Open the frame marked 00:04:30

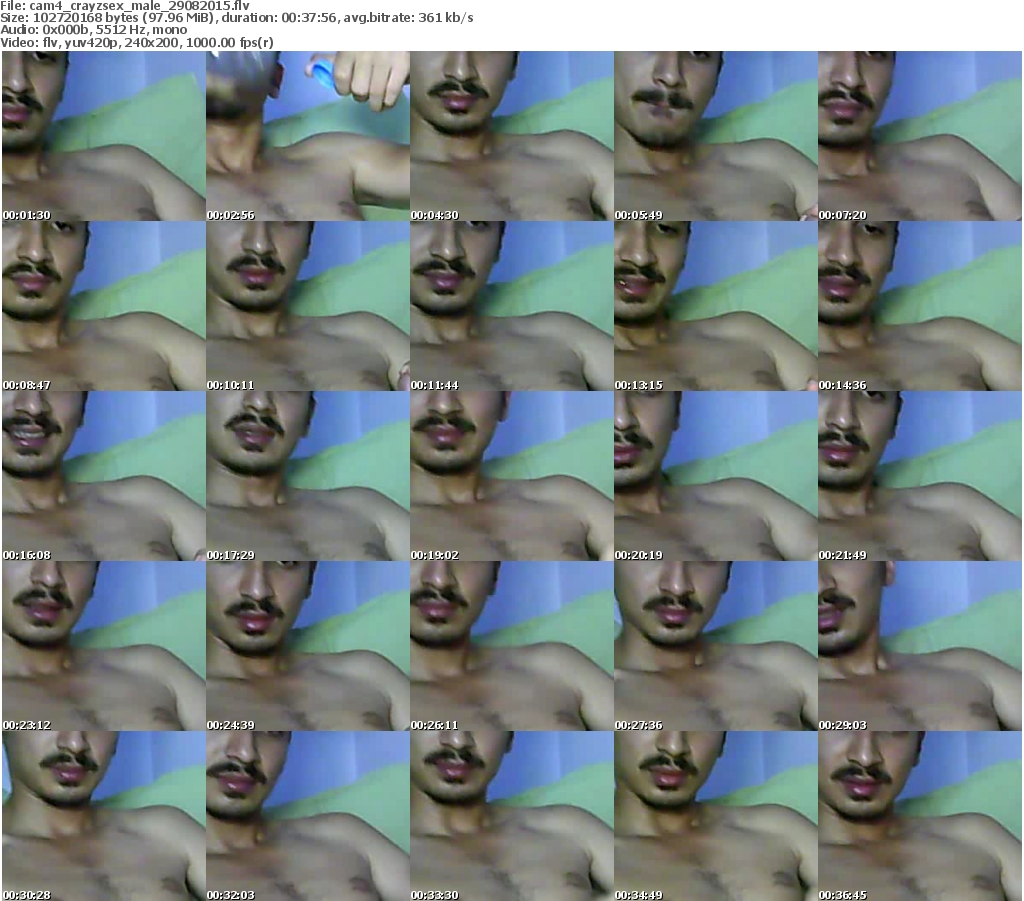pyautogui.click(x=511, y=136)
